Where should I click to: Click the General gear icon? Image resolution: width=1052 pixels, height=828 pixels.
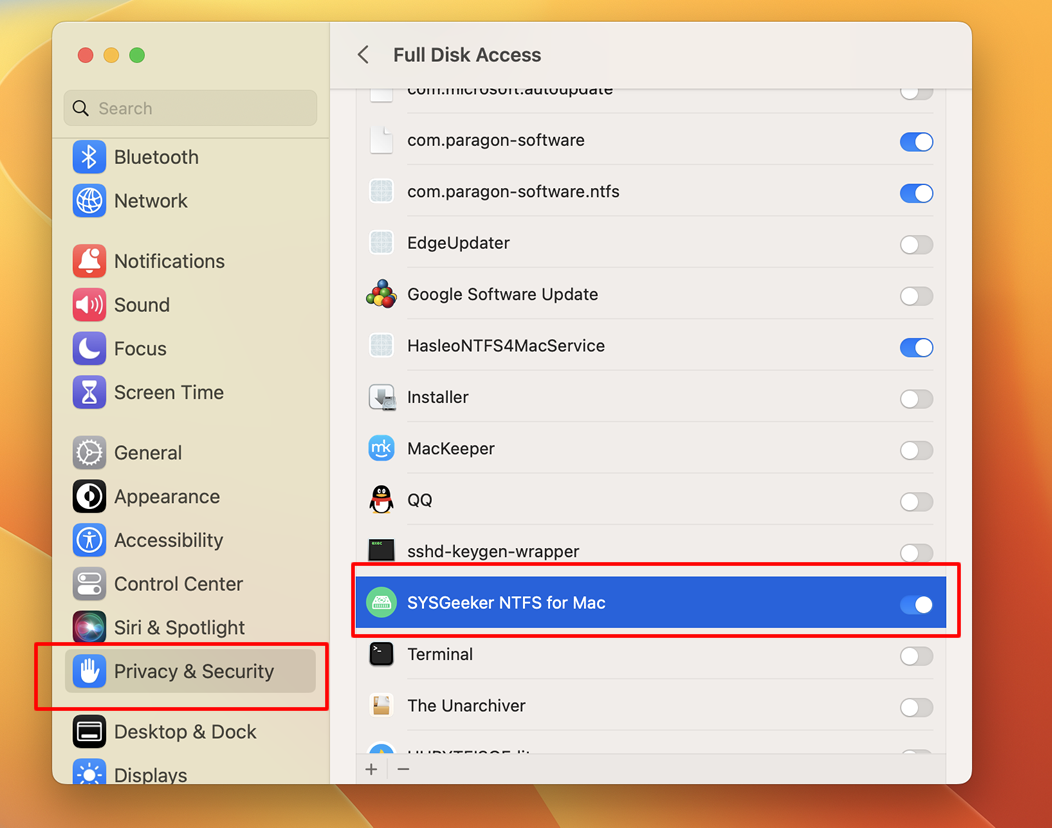89,453
